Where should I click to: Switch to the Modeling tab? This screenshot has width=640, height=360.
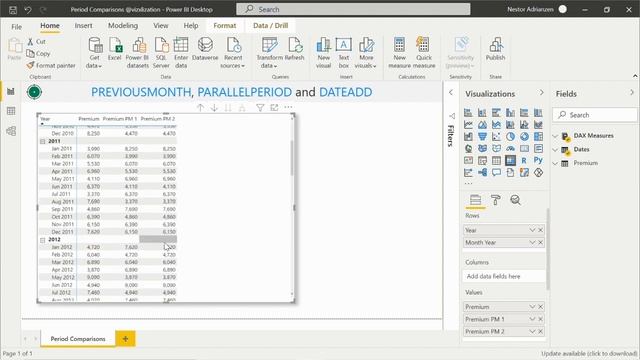click(x=123, y=25)
